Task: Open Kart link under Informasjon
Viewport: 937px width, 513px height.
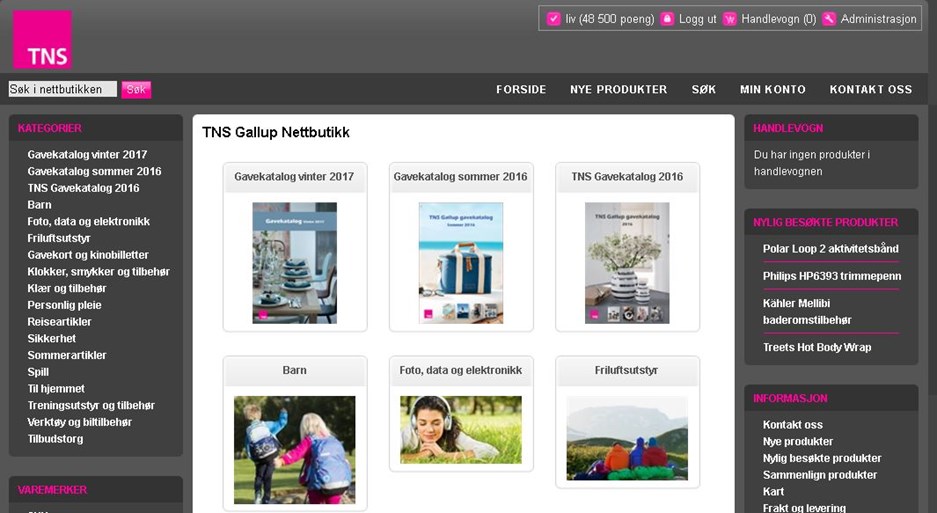Action: (773, 491)
